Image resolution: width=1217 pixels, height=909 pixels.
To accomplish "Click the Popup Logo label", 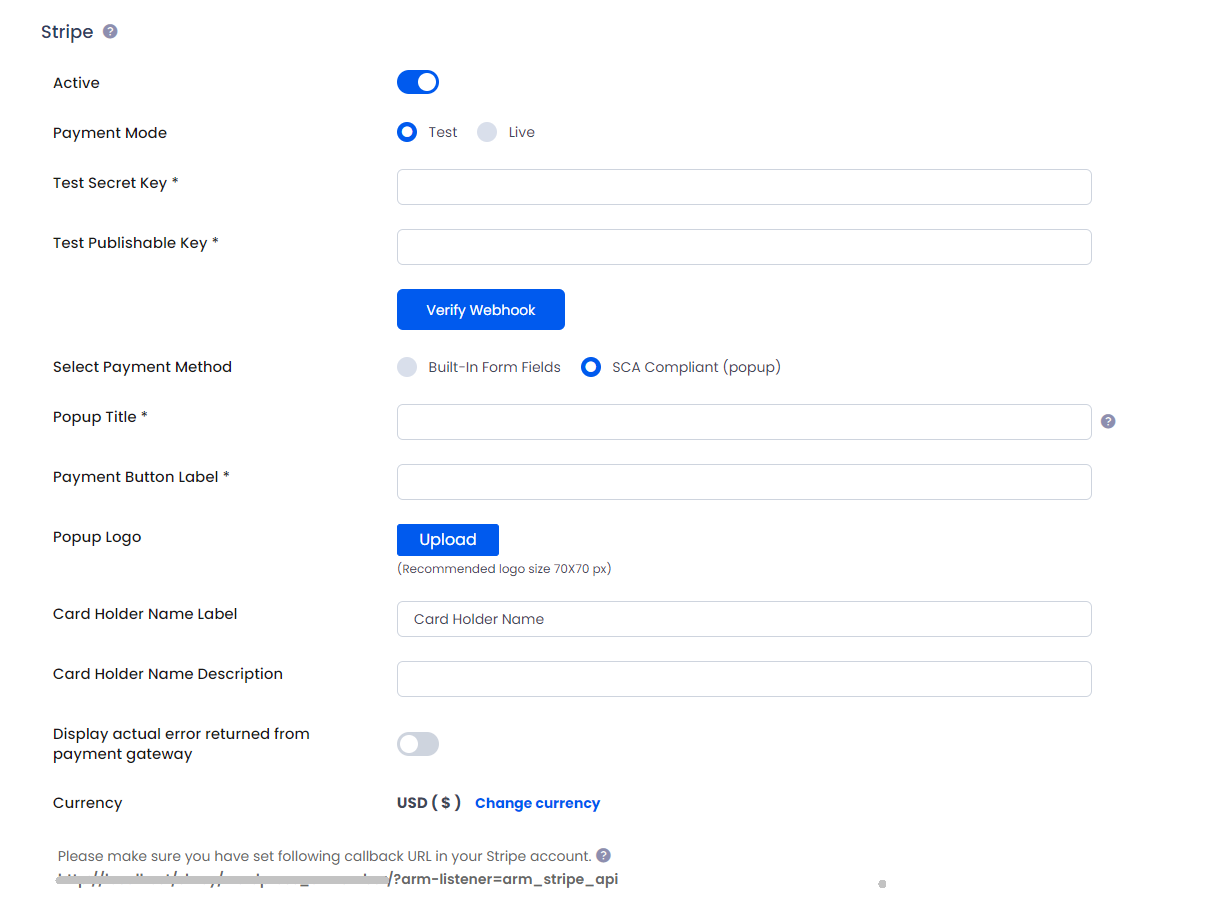I will click(x=97, y=537).
